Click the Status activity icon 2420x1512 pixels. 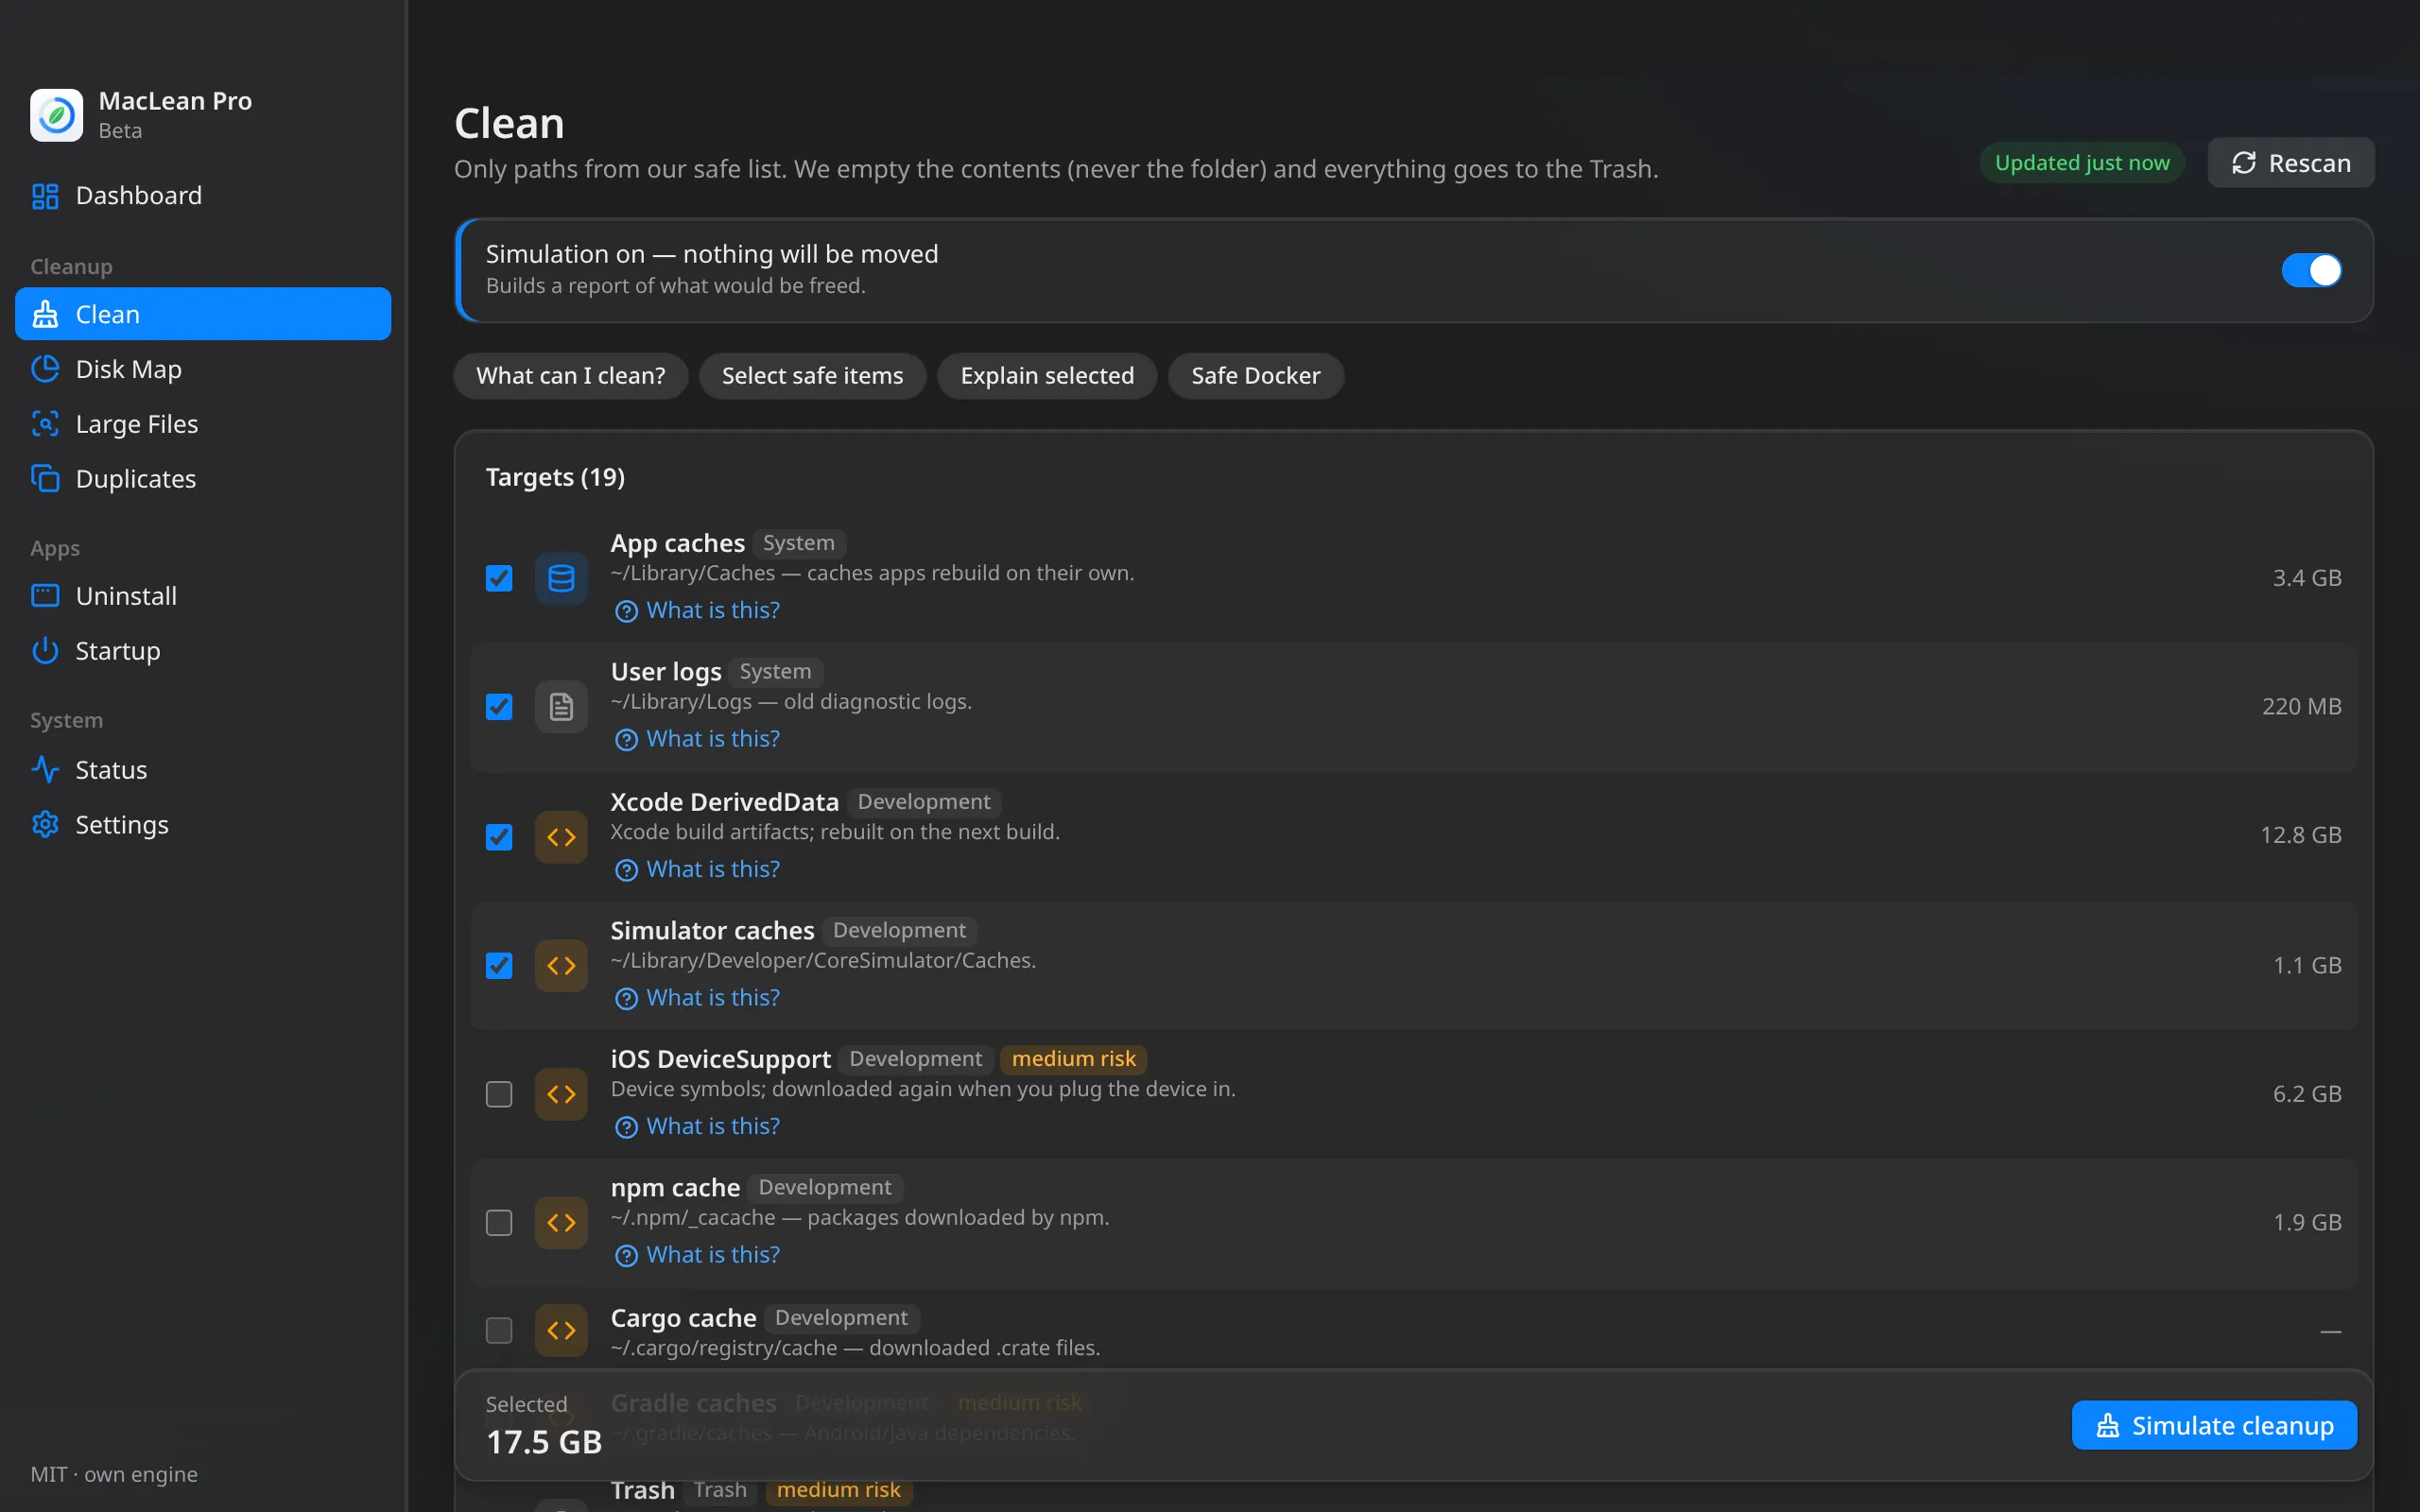pos(45,770)
